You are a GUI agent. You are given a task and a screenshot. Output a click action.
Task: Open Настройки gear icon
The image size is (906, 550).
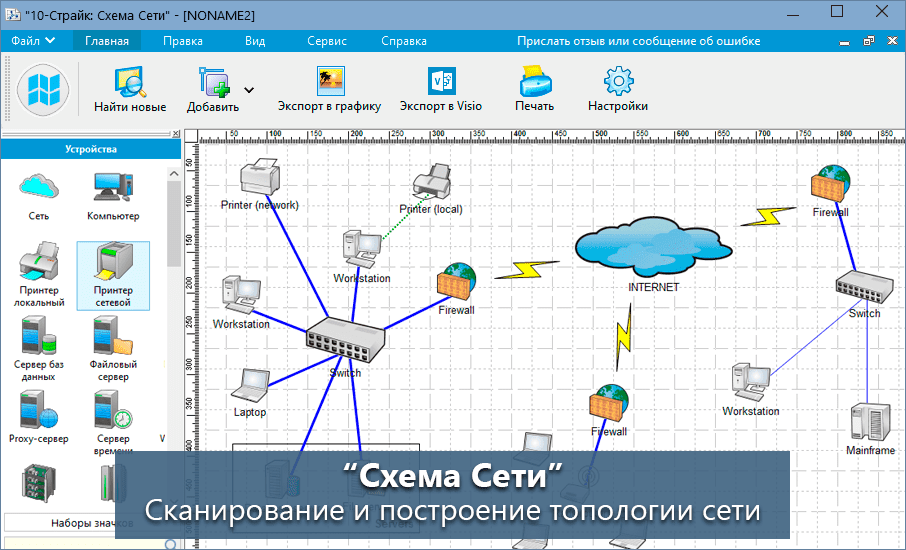pyautogui.click(x=617, y=82)
